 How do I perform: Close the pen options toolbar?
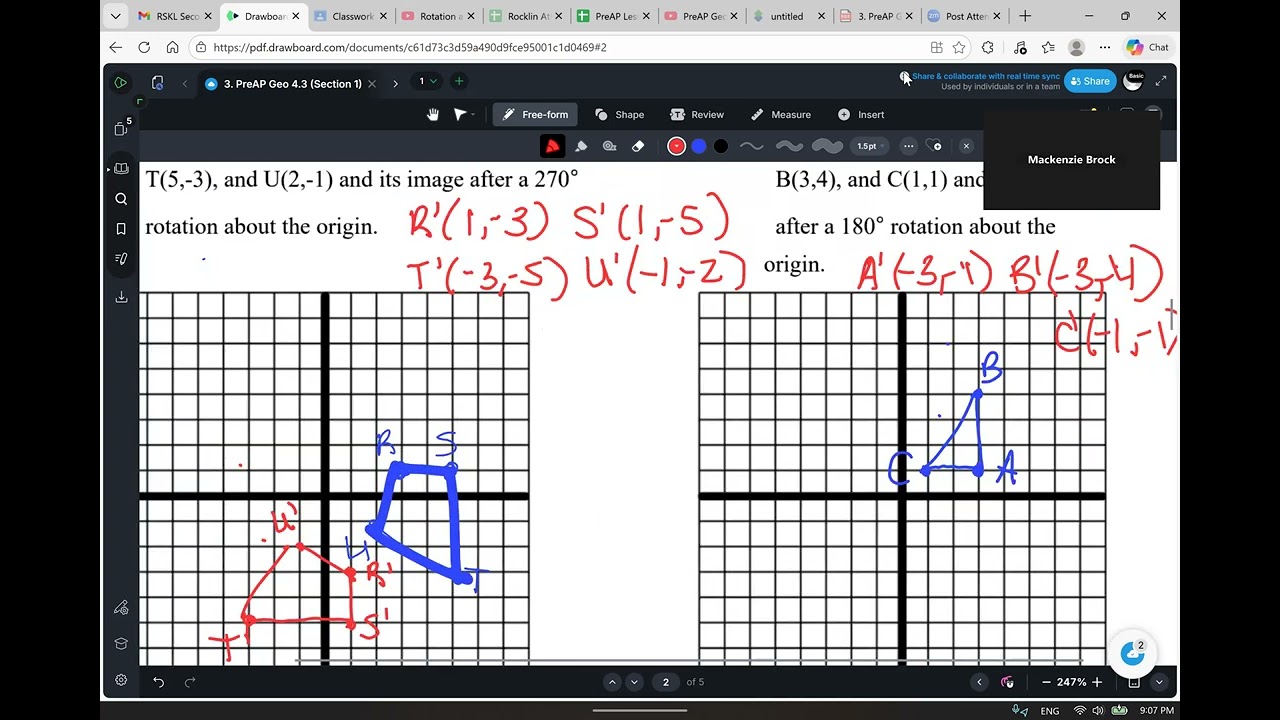(x=966, y=146)
